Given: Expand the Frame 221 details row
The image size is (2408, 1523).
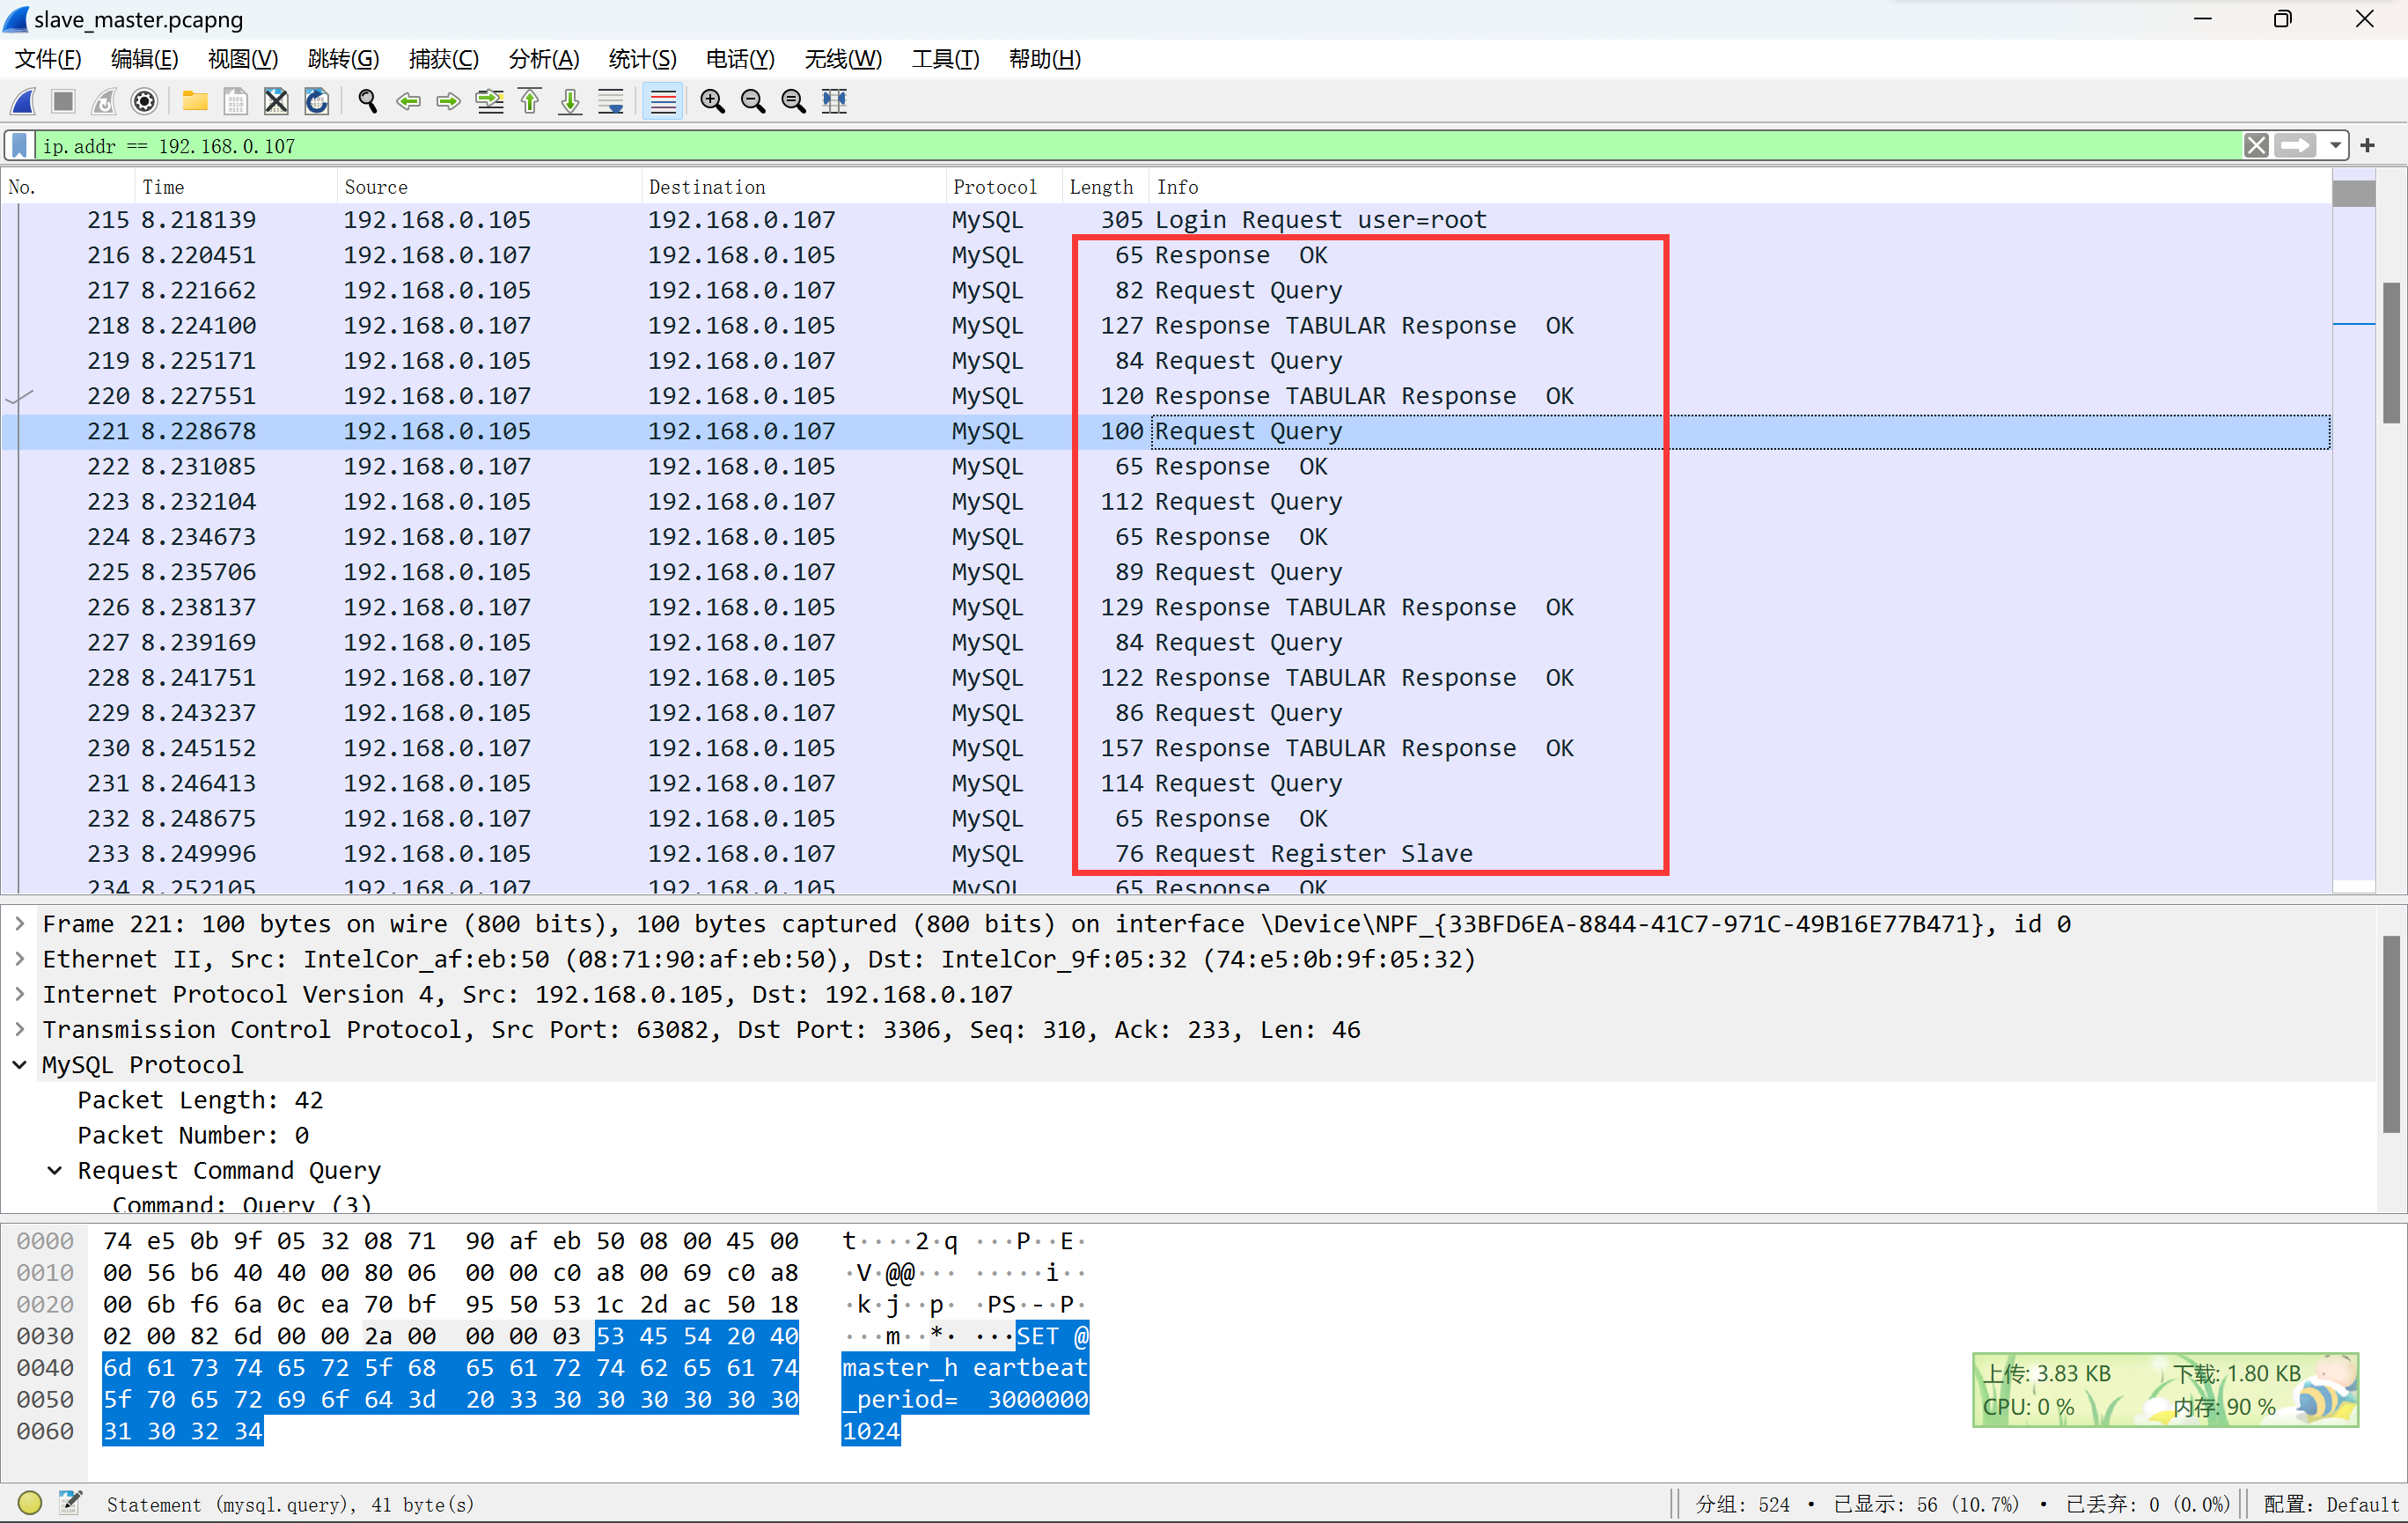Looking at the screenshot, I should pyautogui.click(x=20, y=924).
